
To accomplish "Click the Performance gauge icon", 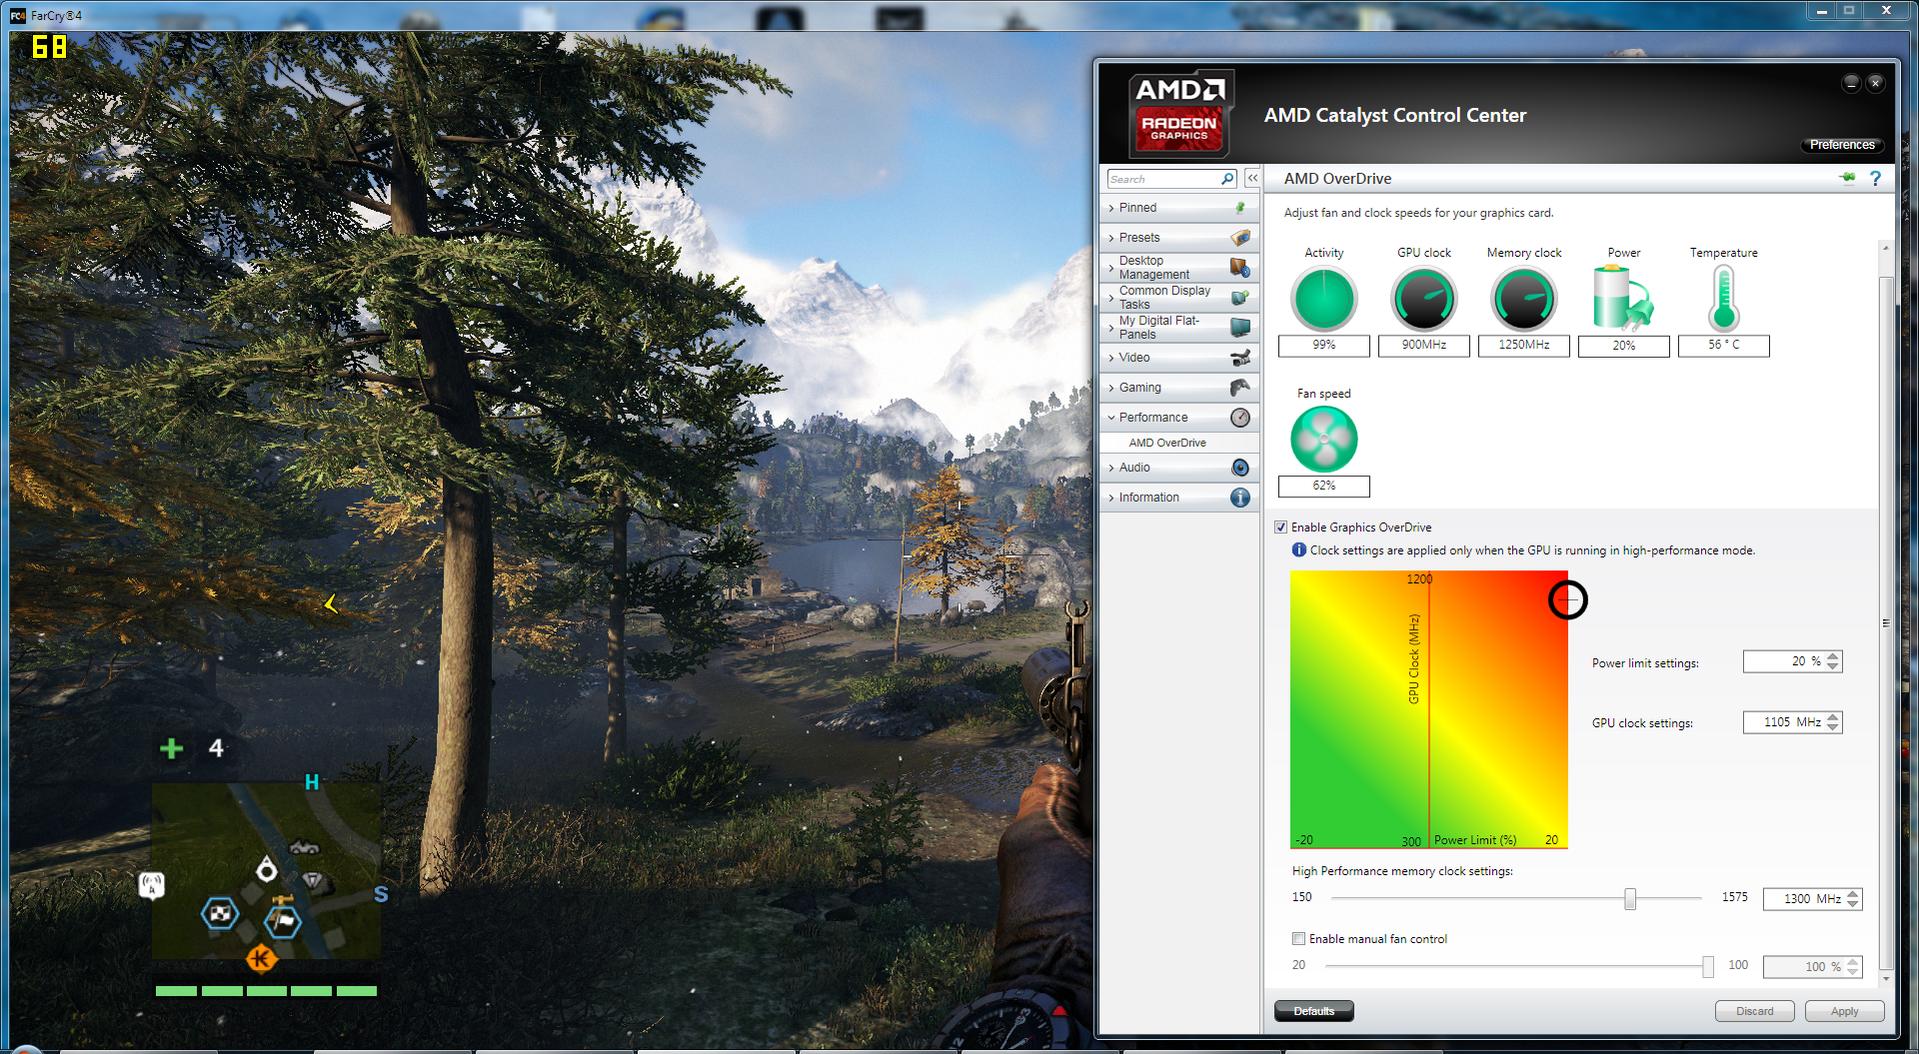I will (x=1240, y=418).
